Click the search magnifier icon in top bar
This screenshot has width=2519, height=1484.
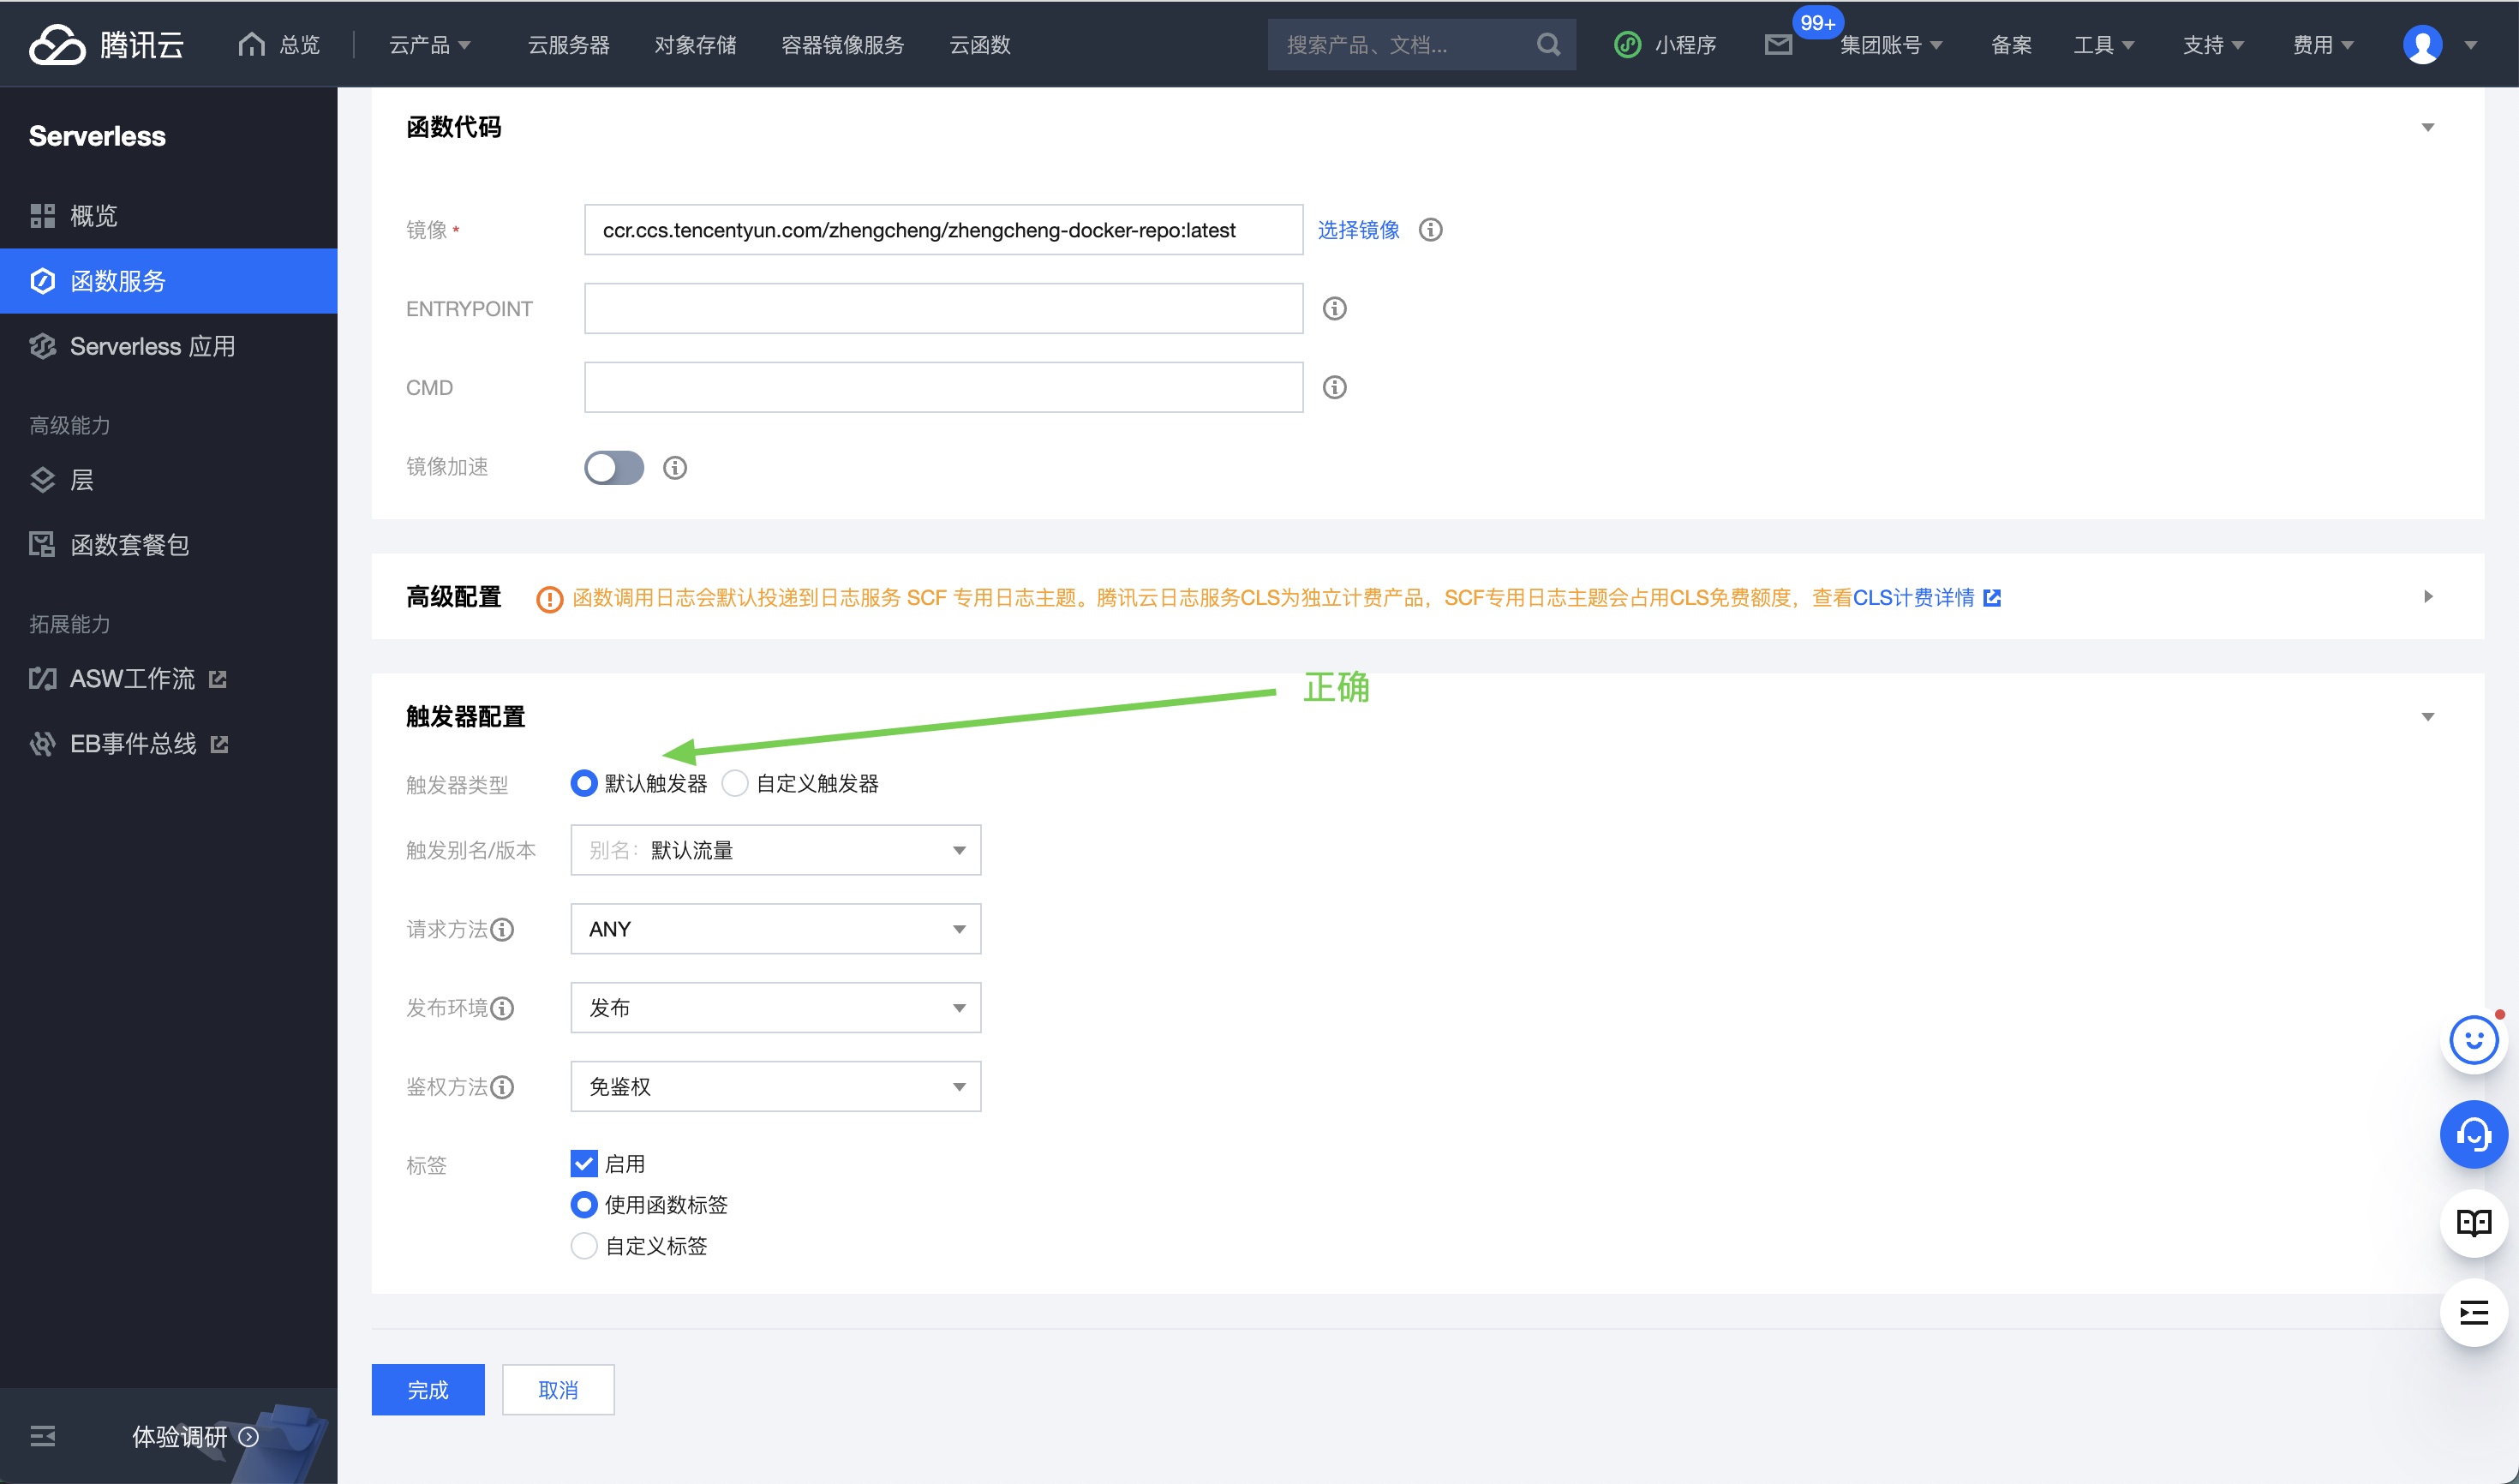pyautogui.click(x=1547, y=45)
